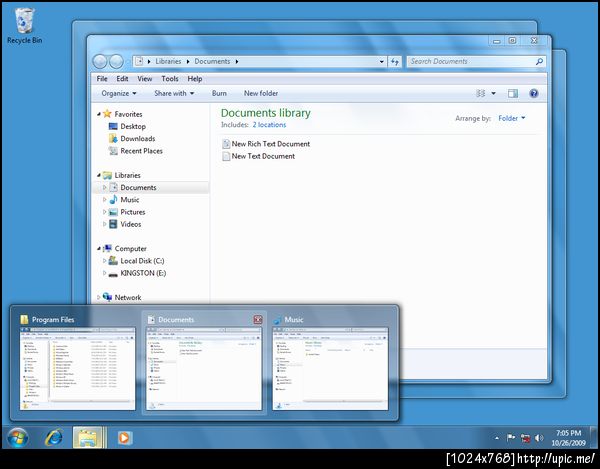
Task: Expand the Documents library arrow
Action: point(104,187)
